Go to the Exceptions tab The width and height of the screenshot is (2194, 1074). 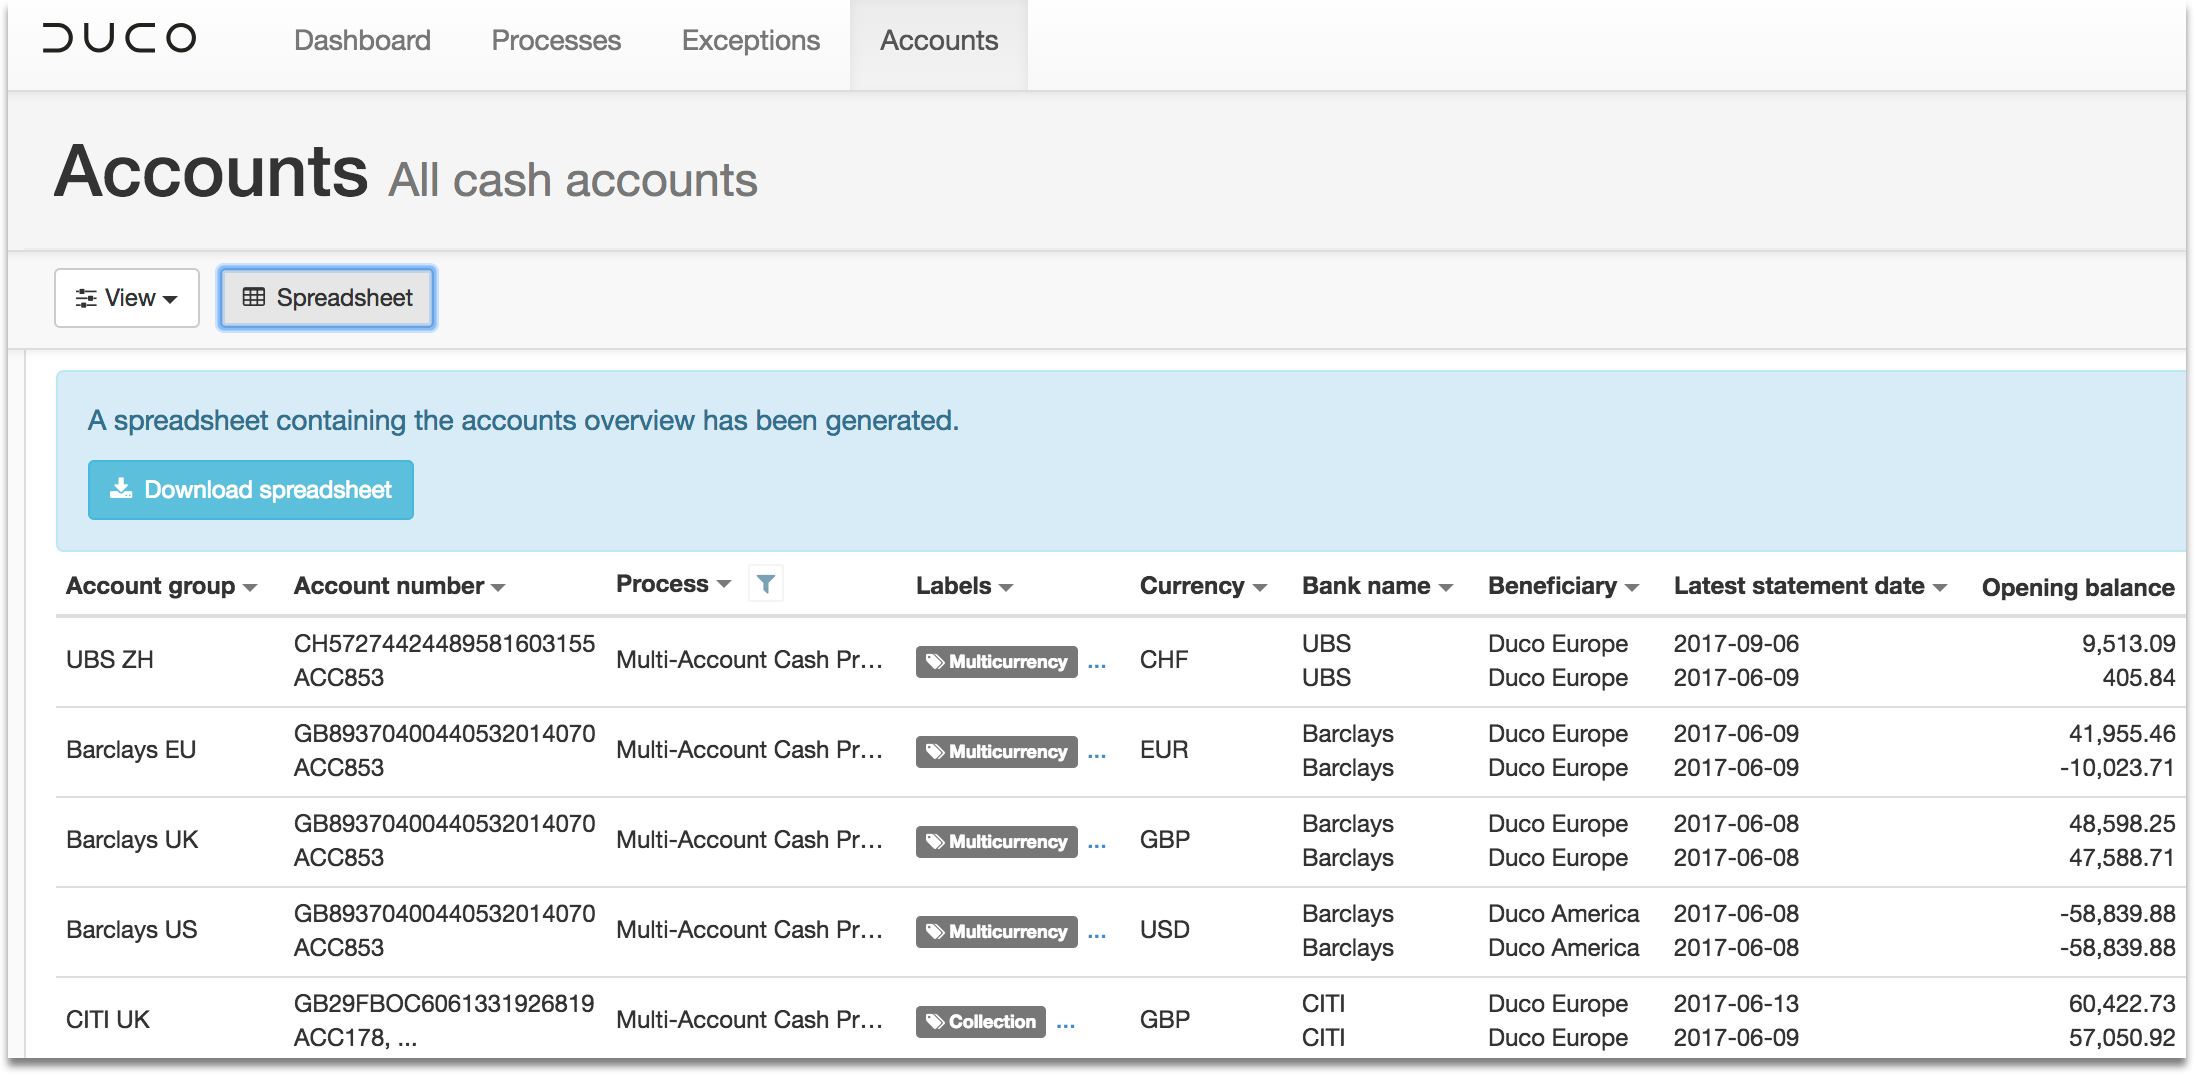click(x=751, y=41)
